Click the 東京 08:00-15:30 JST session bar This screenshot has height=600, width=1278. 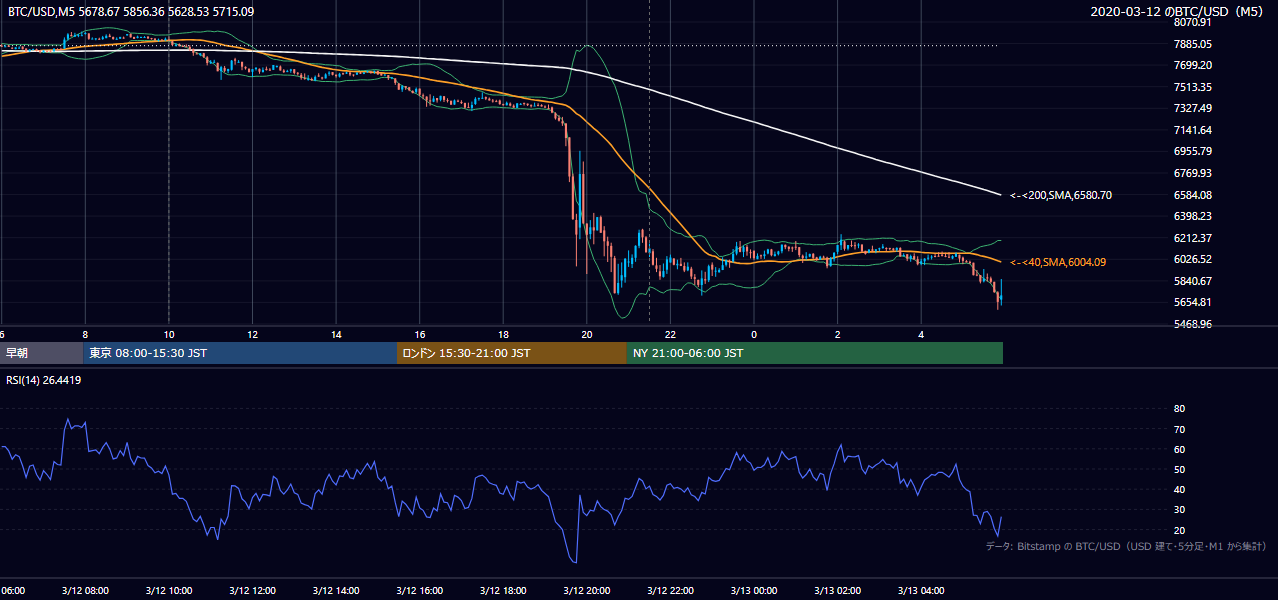coord(240,353)
